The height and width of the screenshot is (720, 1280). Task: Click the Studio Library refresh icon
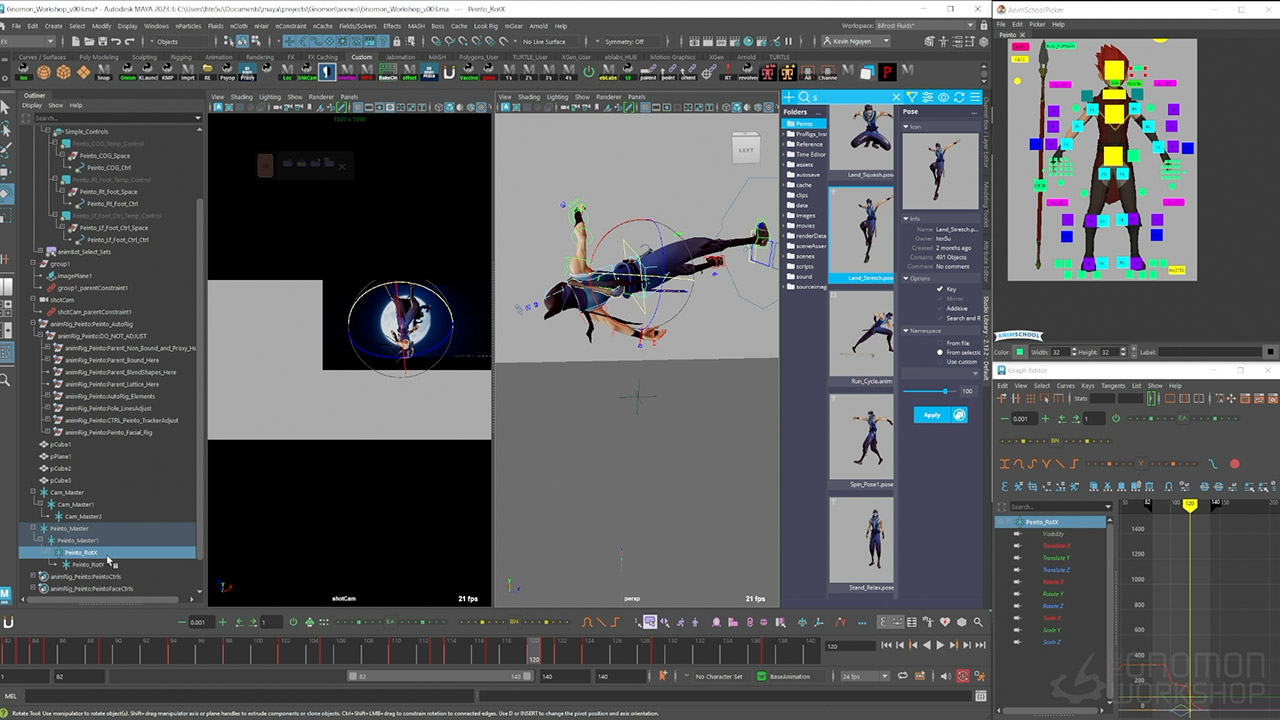[x=960, y=97]
